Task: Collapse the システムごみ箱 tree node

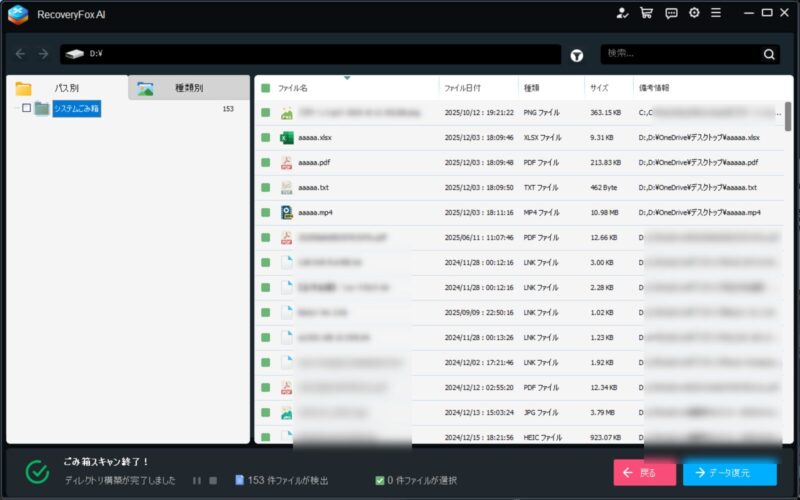Action: (12, 108)
